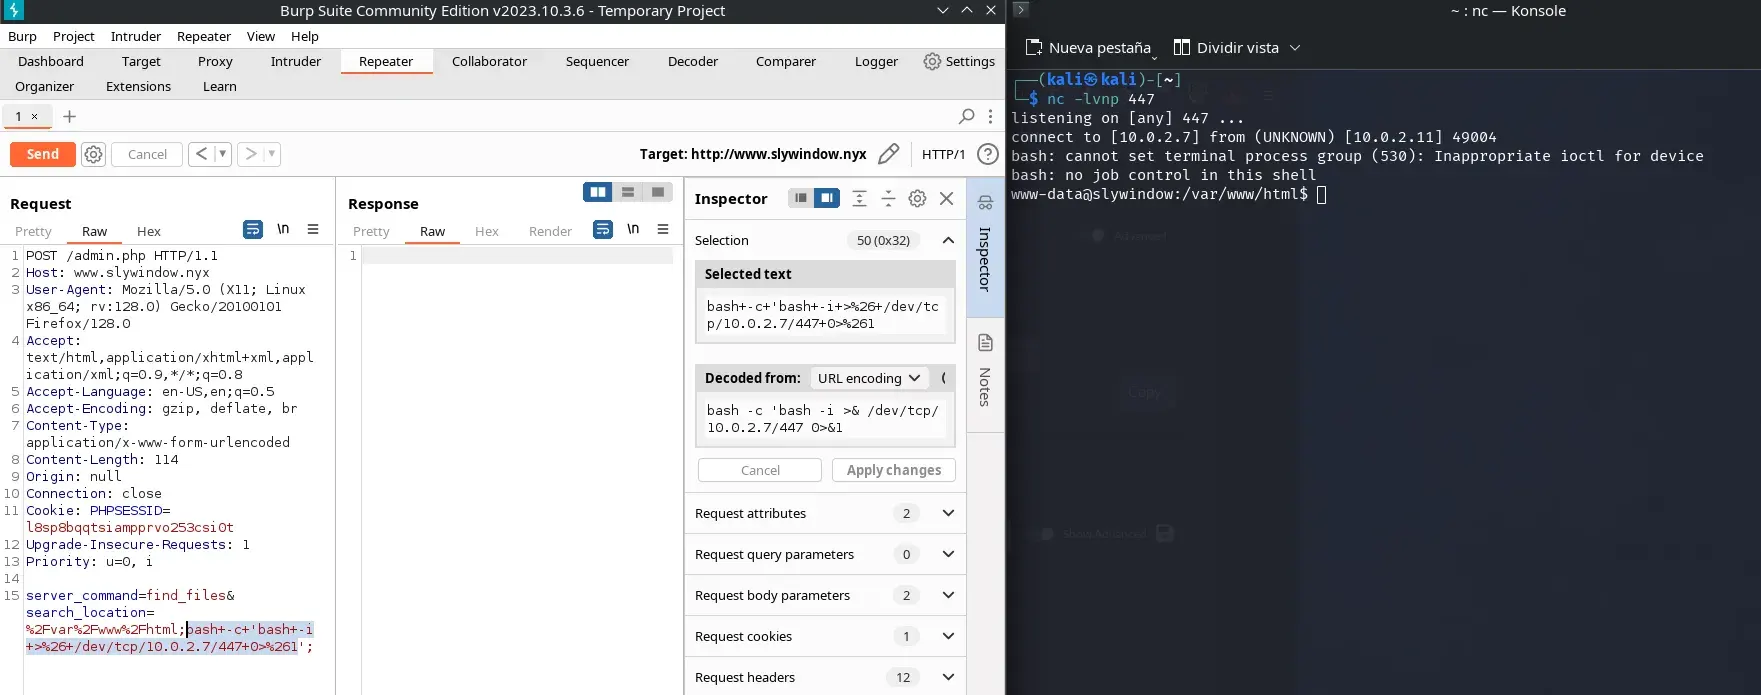The image size is (1761, 695).
Task: Open the Repeater tab bar kebab menu
Action: 990,116
